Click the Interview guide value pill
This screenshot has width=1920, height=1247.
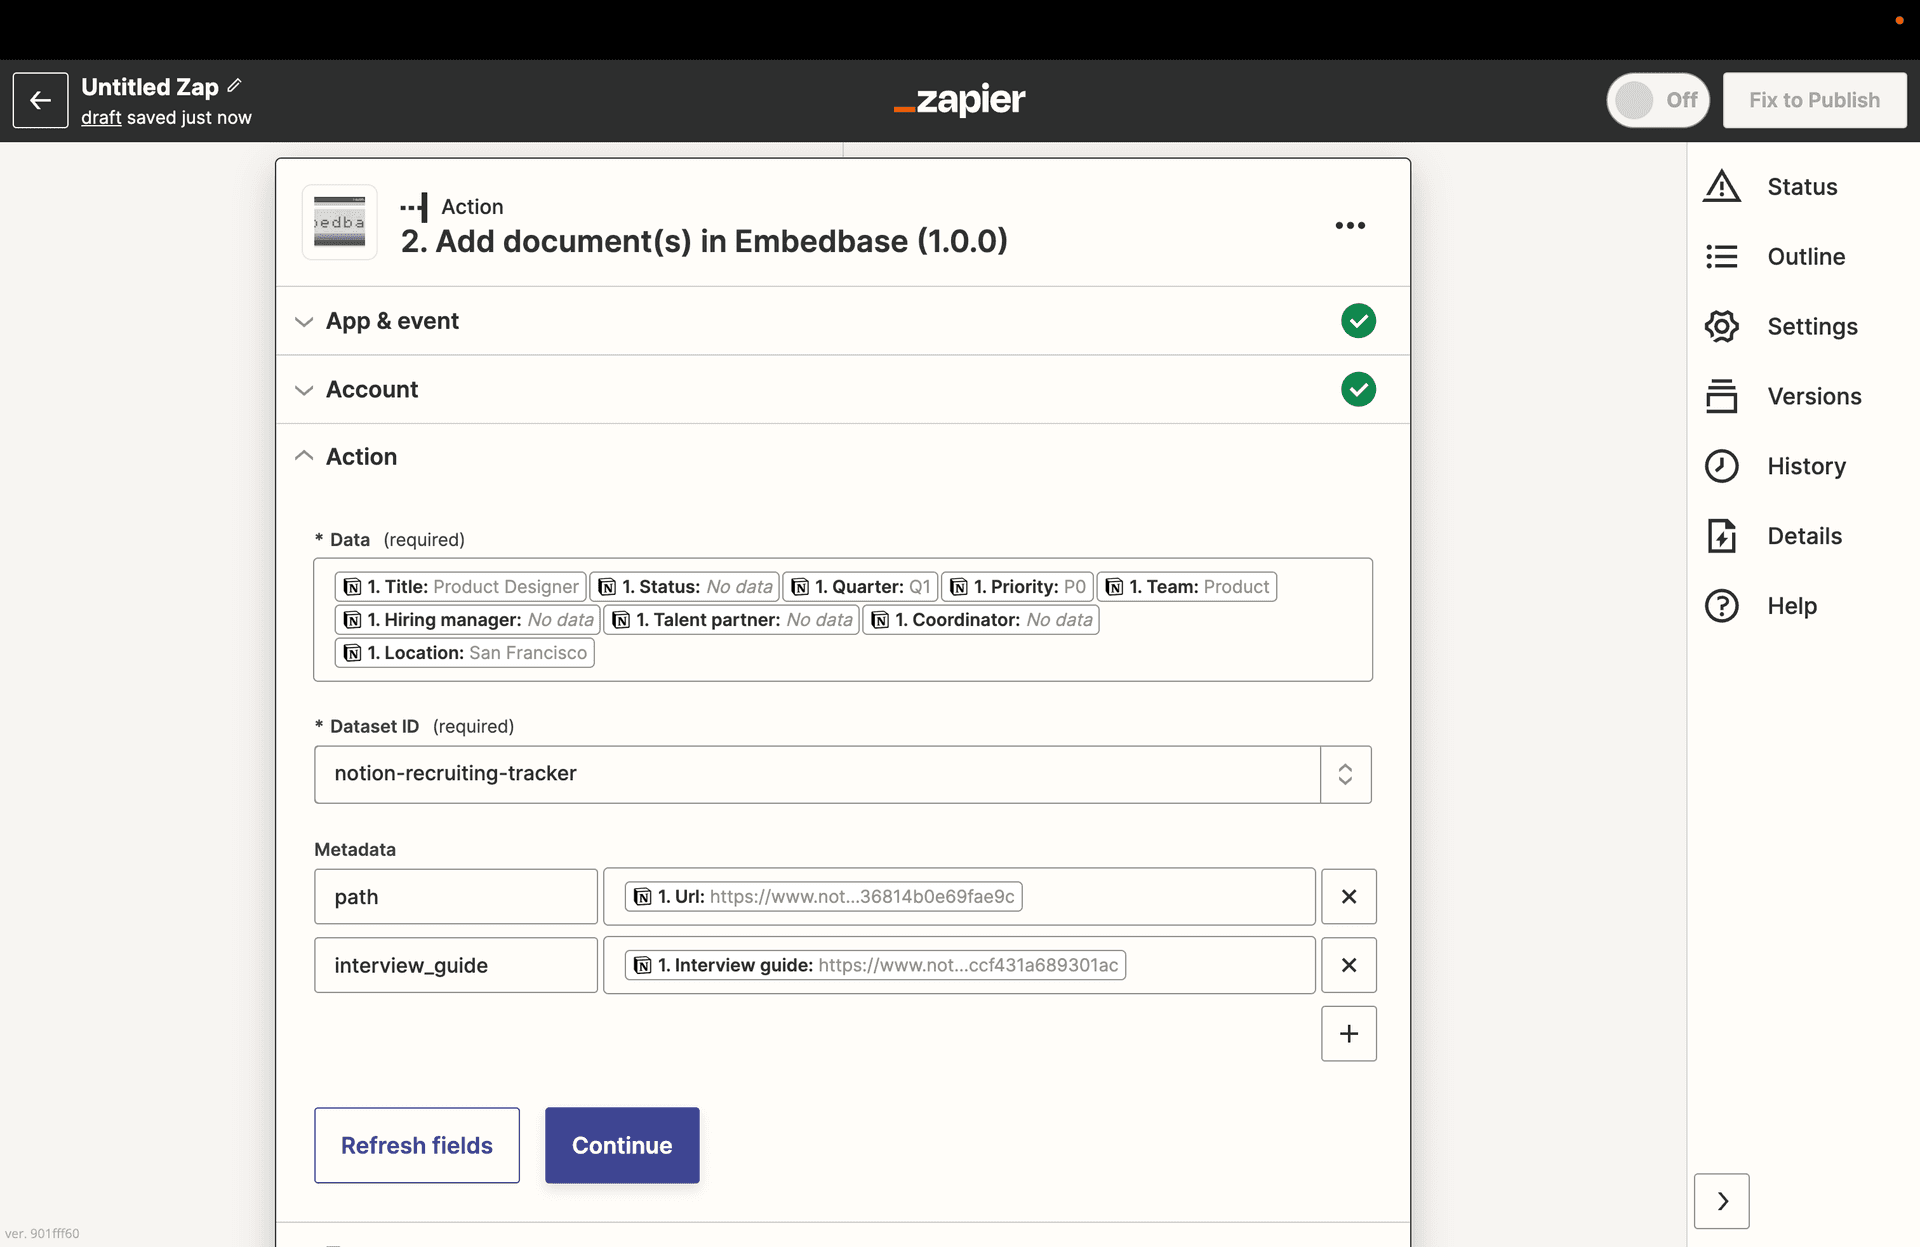[x=876, y=965]
